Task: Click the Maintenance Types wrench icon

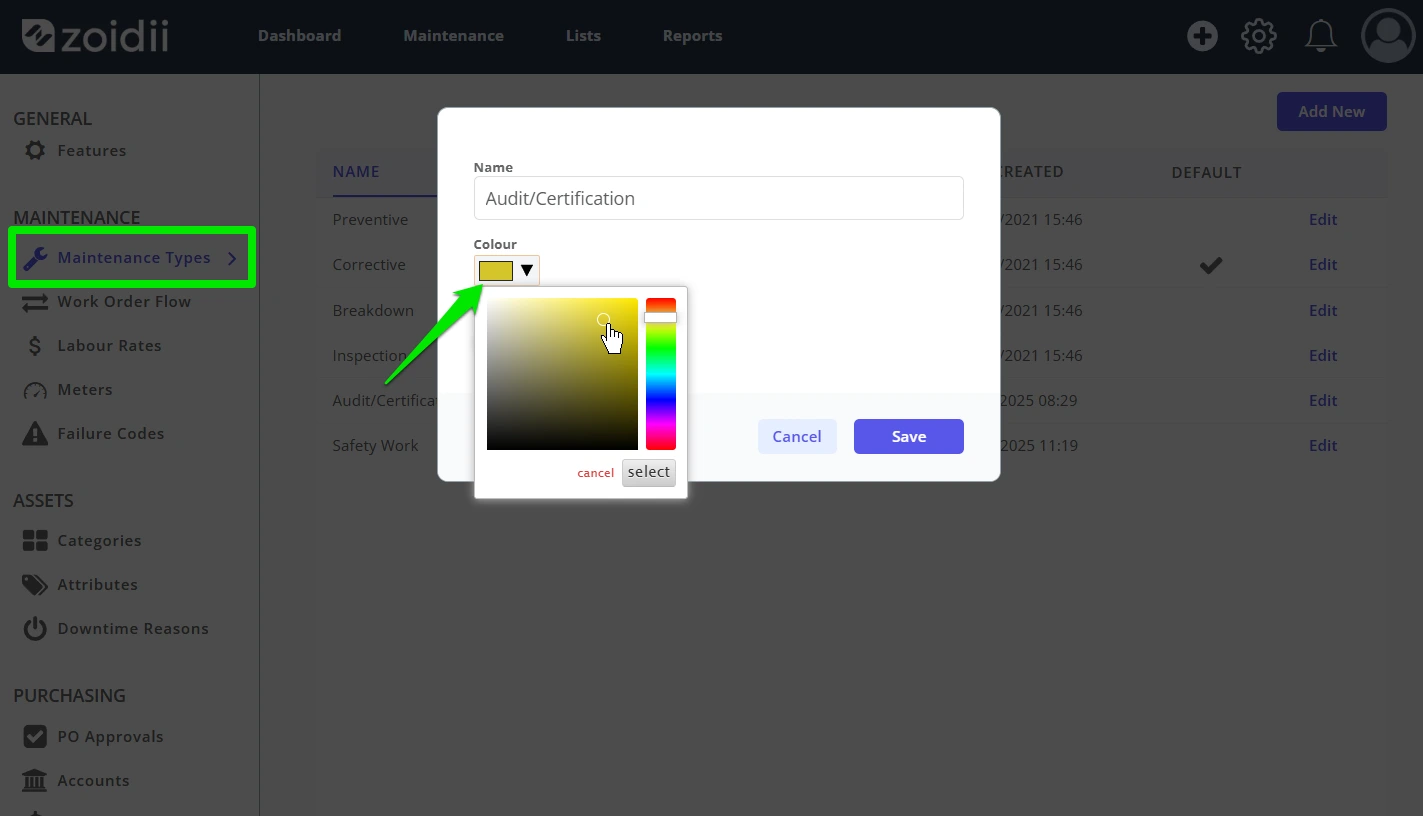Action: (35, 258)
